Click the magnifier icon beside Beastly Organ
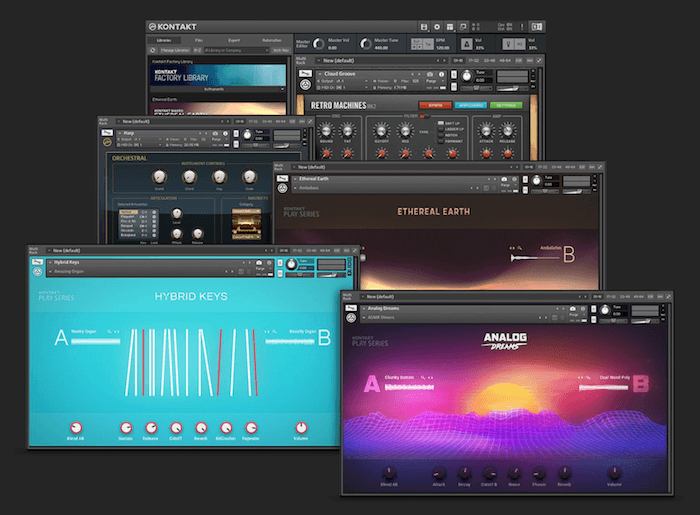700x515 pixels. (275, 332)
